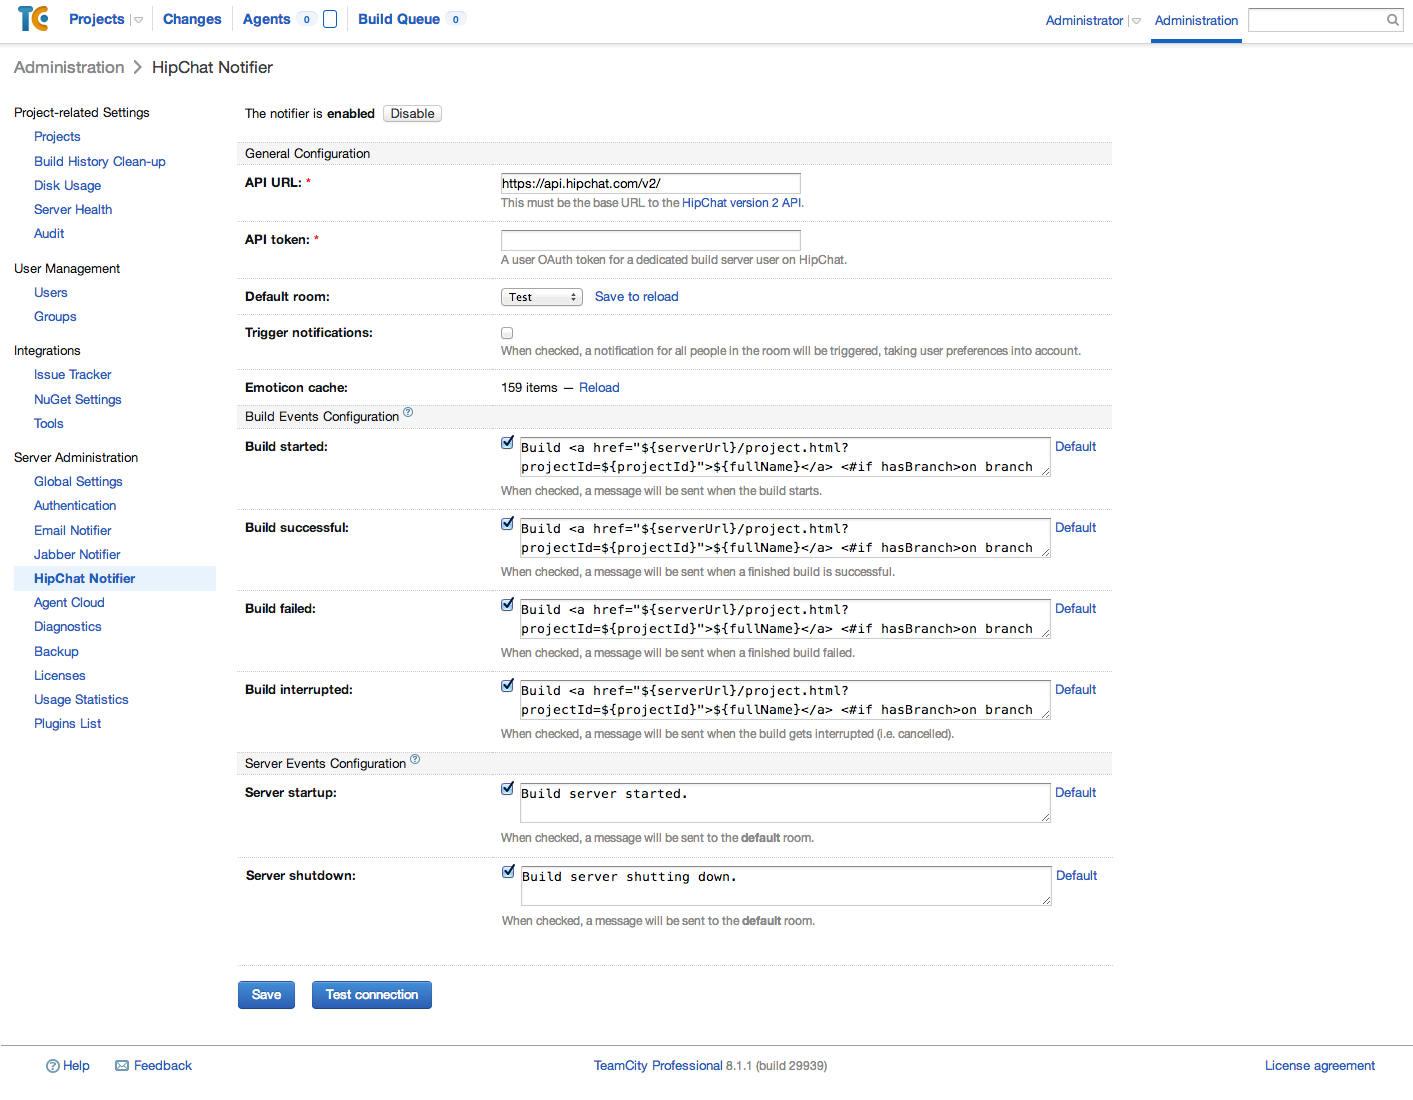Open Build History Clean-up settings

100,162
